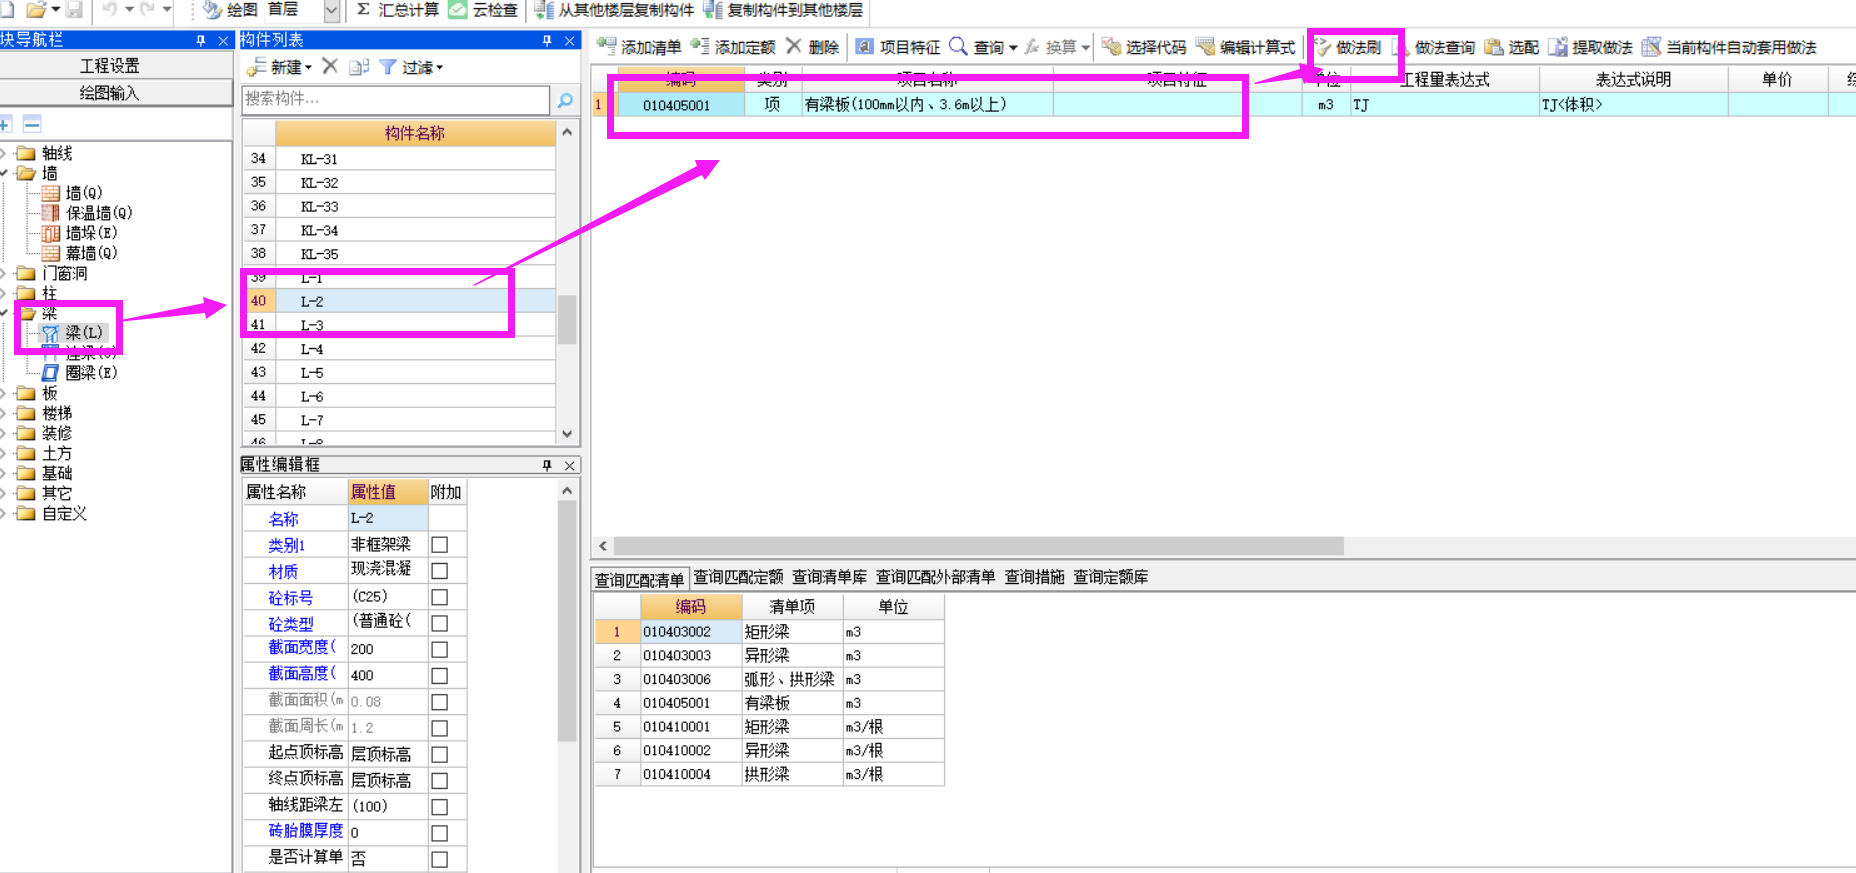Tick the 附加 checkbox for 轴线距梁左
Viewport: 1856px width, 873px height.
439,807
